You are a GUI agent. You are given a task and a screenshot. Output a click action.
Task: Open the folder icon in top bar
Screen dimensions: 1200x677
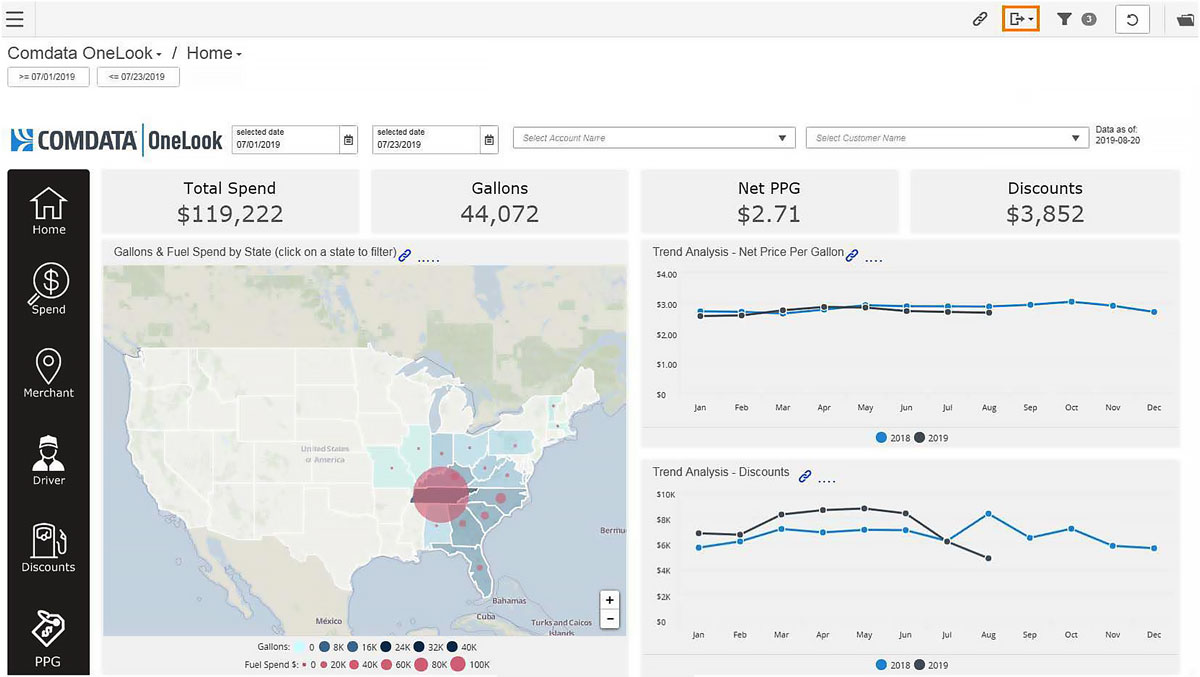[x=1185, y=19]
